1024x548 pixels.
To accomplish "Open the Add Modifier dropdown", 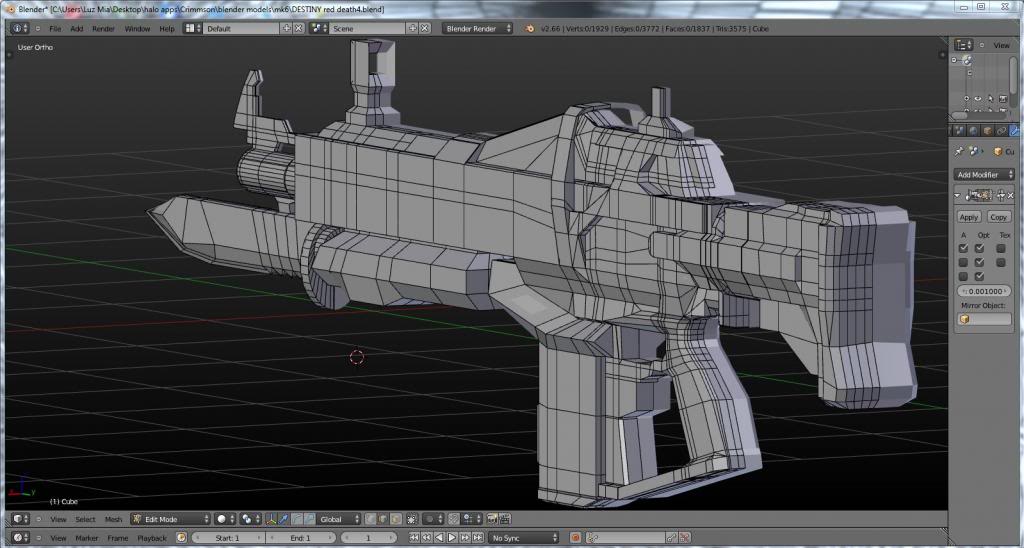I will click(984, 174).
